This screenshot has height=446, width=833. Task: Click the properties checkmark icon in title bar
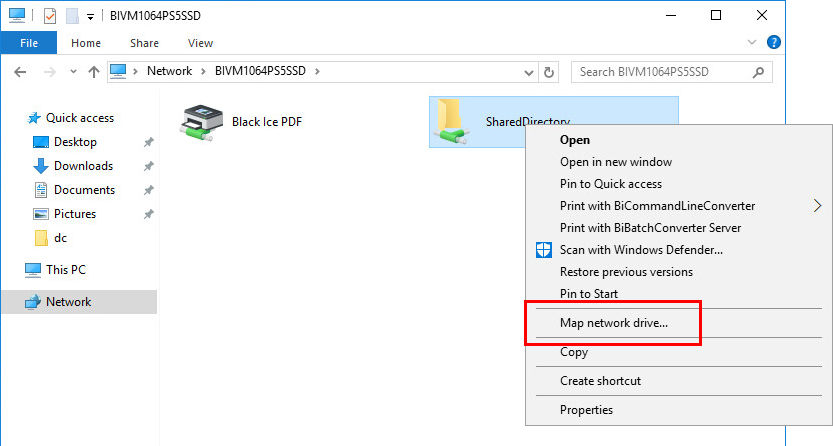tap(49, 16)
